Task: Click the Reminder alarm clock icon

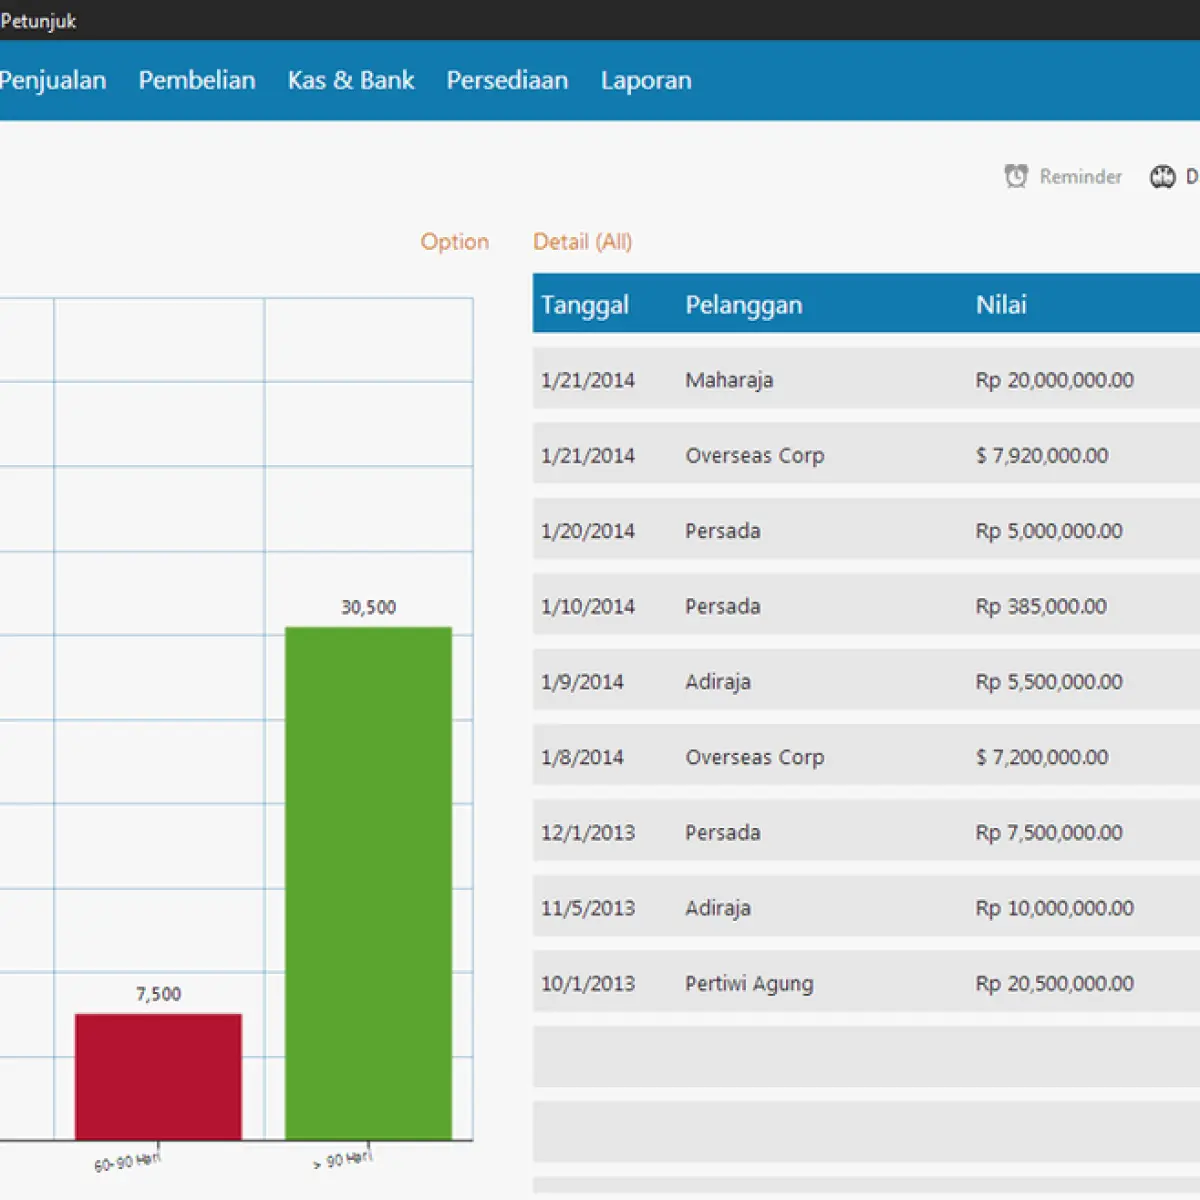Action: coord(1016,176)
